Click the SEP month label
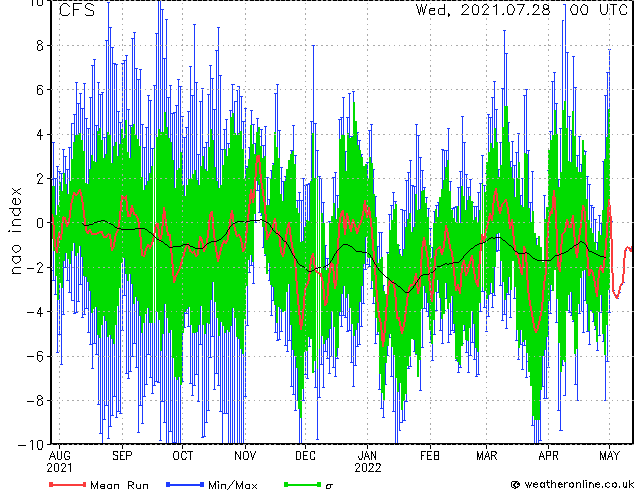Viewport: 634px width, 490px height. click(x=122, y=456)
